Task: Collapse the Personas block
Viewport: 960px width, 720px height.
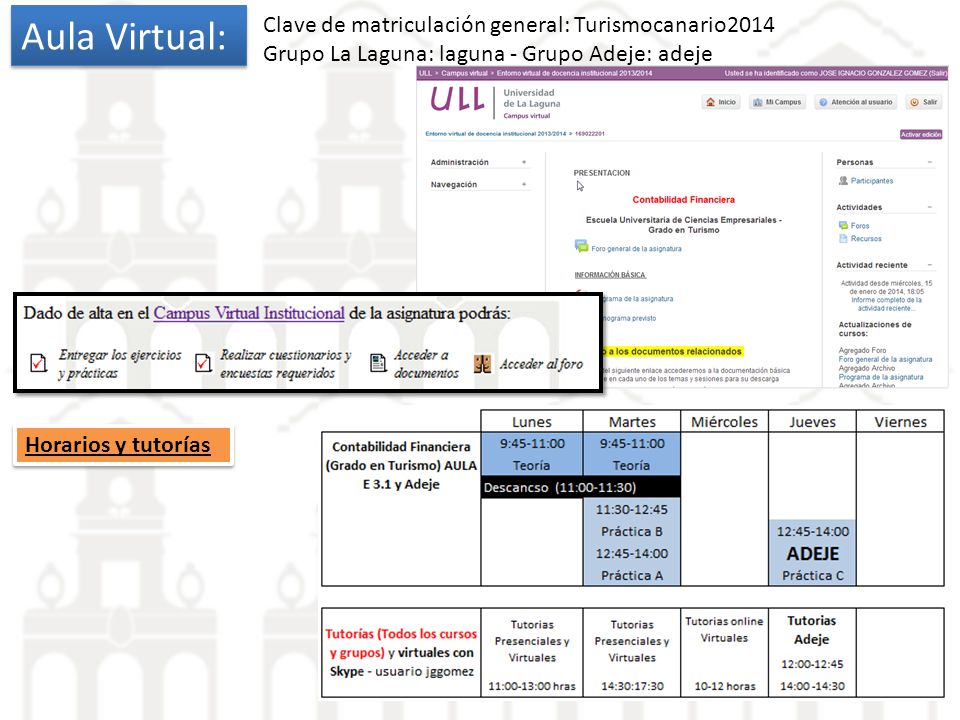Action: pyautogui.click(x=929, y=162)
